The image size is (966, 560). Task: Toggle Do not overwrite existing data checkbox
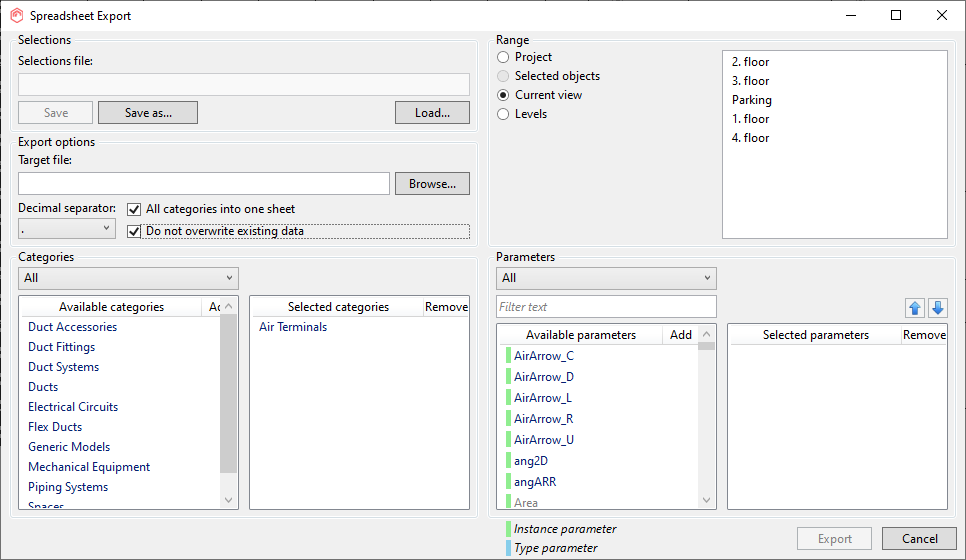click(x=134, y=231)
